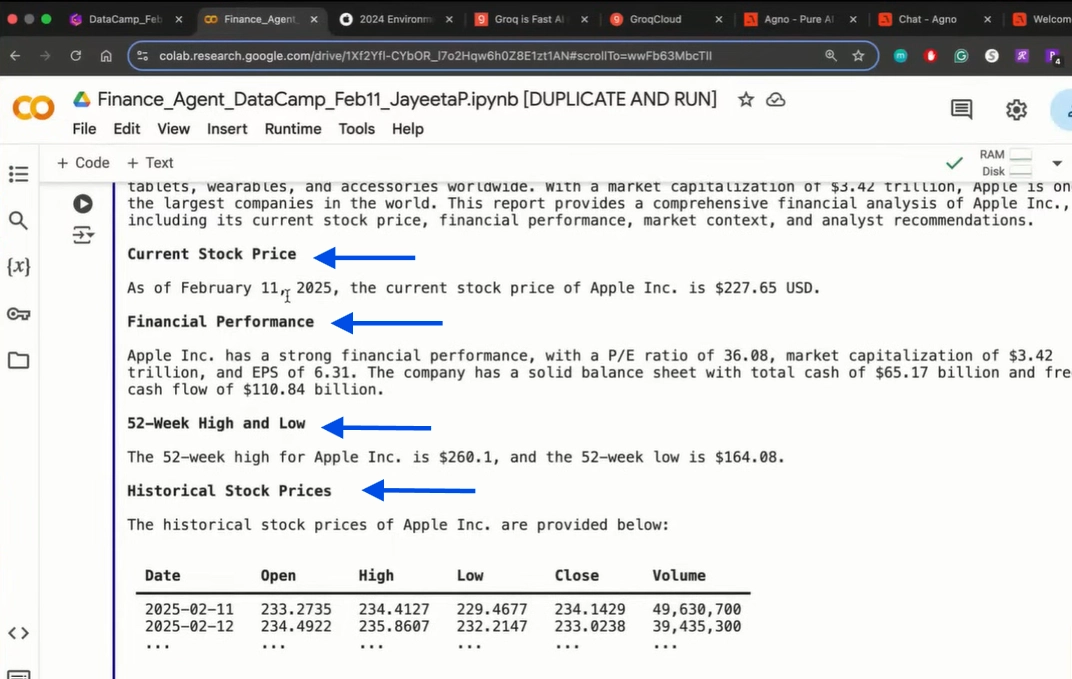Open the variables {x} panel
This screenshot has width=1072, height=679.
[18, 266]
